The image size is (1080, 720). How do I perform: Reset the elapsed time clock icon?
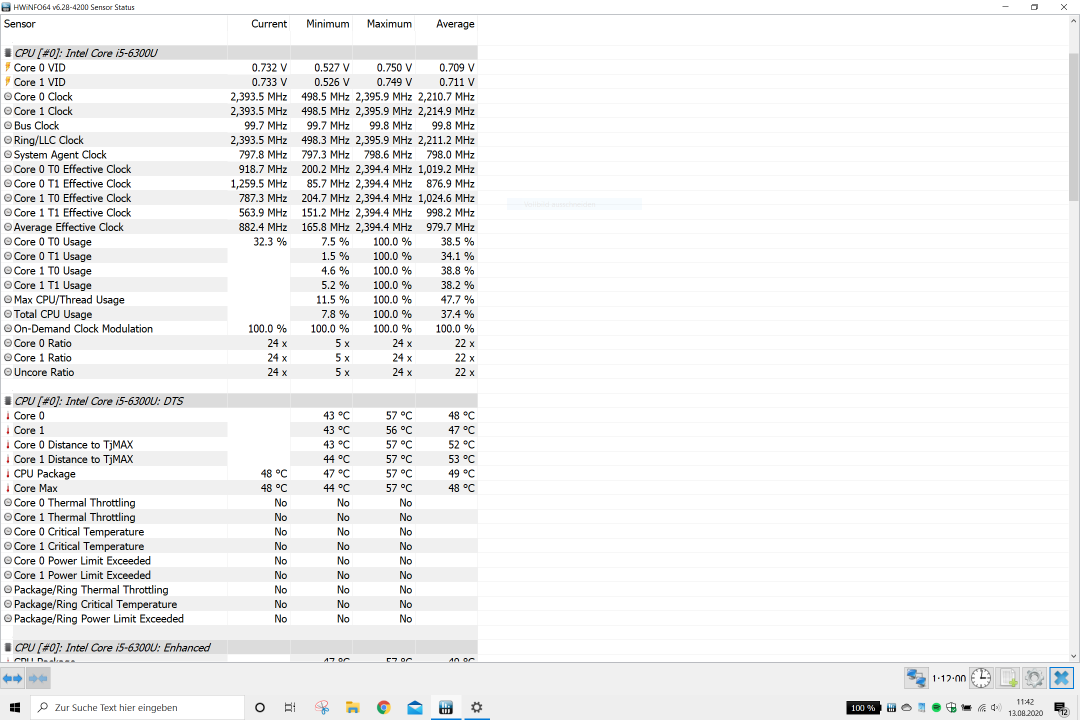[981, 678]
